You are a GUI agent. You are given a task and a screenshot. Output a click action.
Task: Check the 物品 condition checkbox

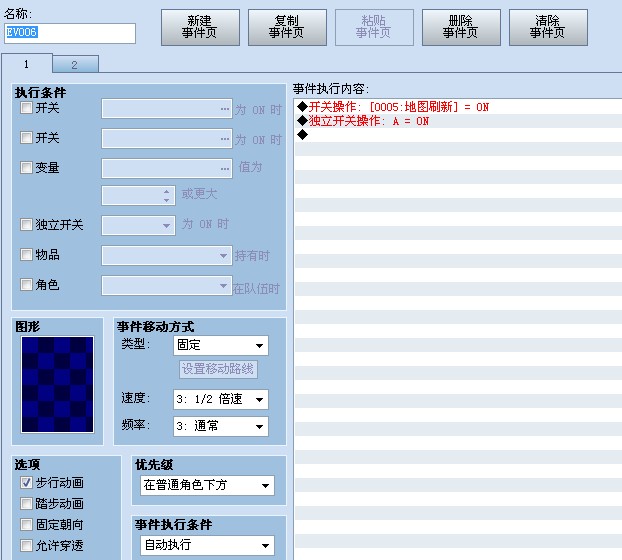click(x=26, y=254)
